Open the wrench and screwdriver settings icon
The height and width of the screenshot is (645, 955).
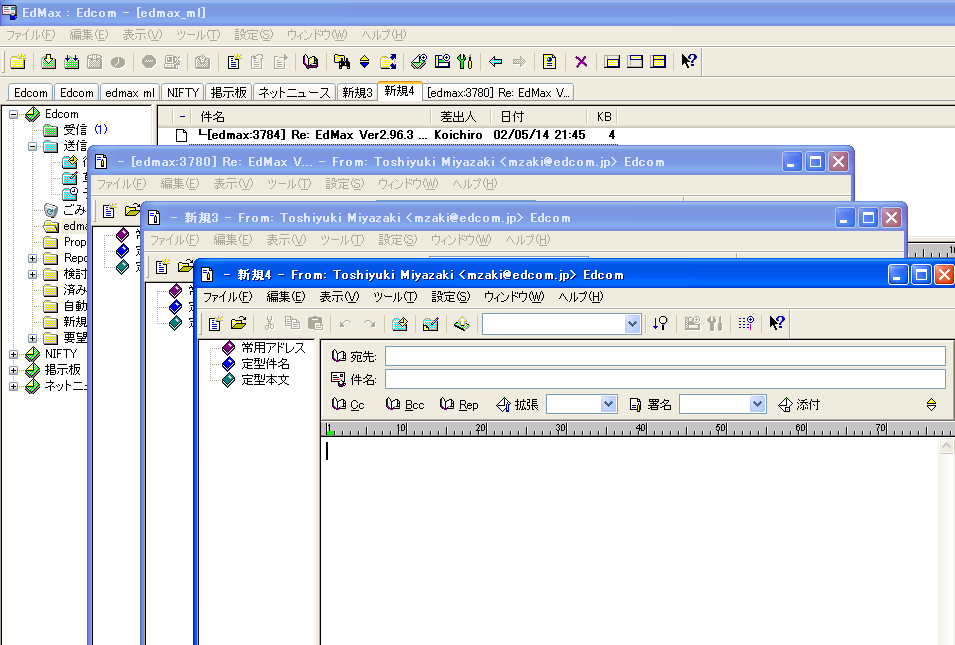465,62
